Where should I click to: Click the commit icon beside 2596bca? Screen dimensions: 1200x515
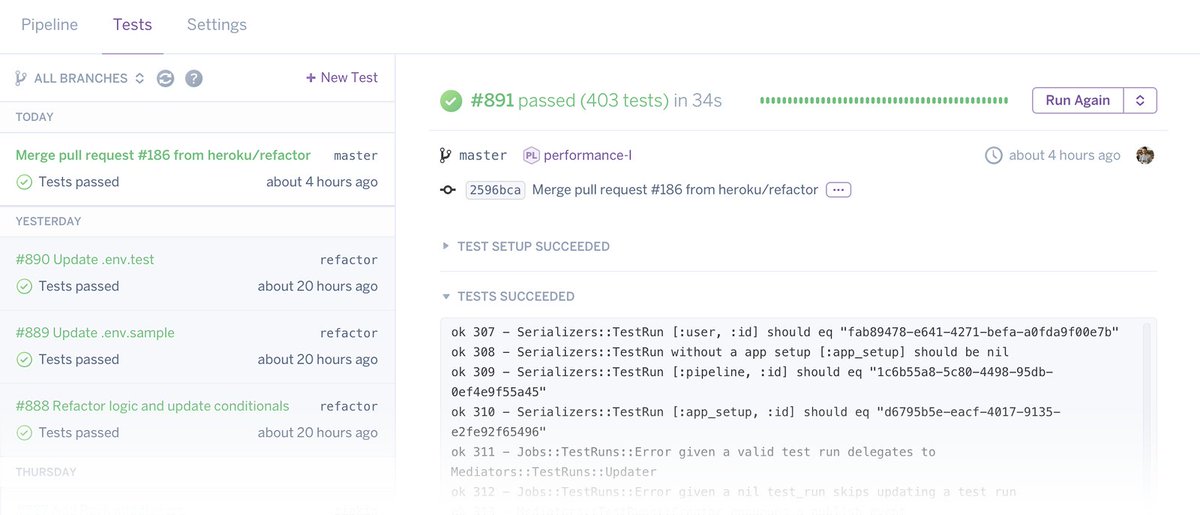click(448, 190)
